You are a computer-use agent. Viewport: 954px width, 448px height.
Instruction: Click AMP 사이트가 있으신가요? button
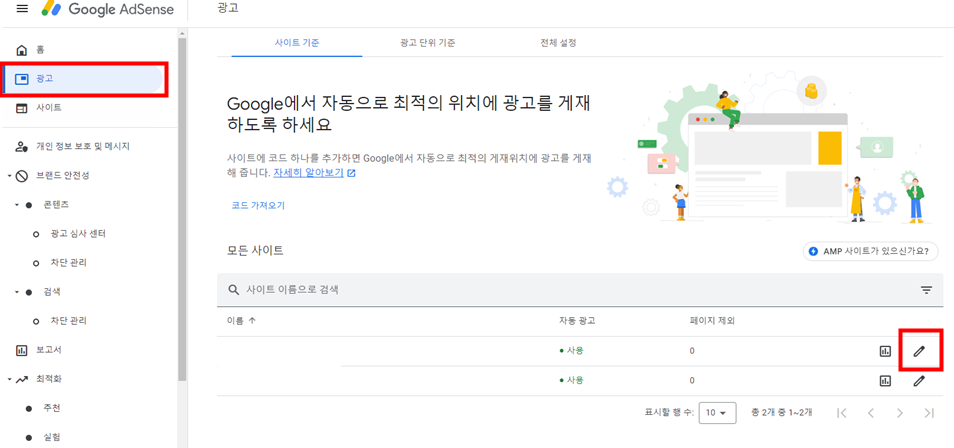[x=871, y=251]
